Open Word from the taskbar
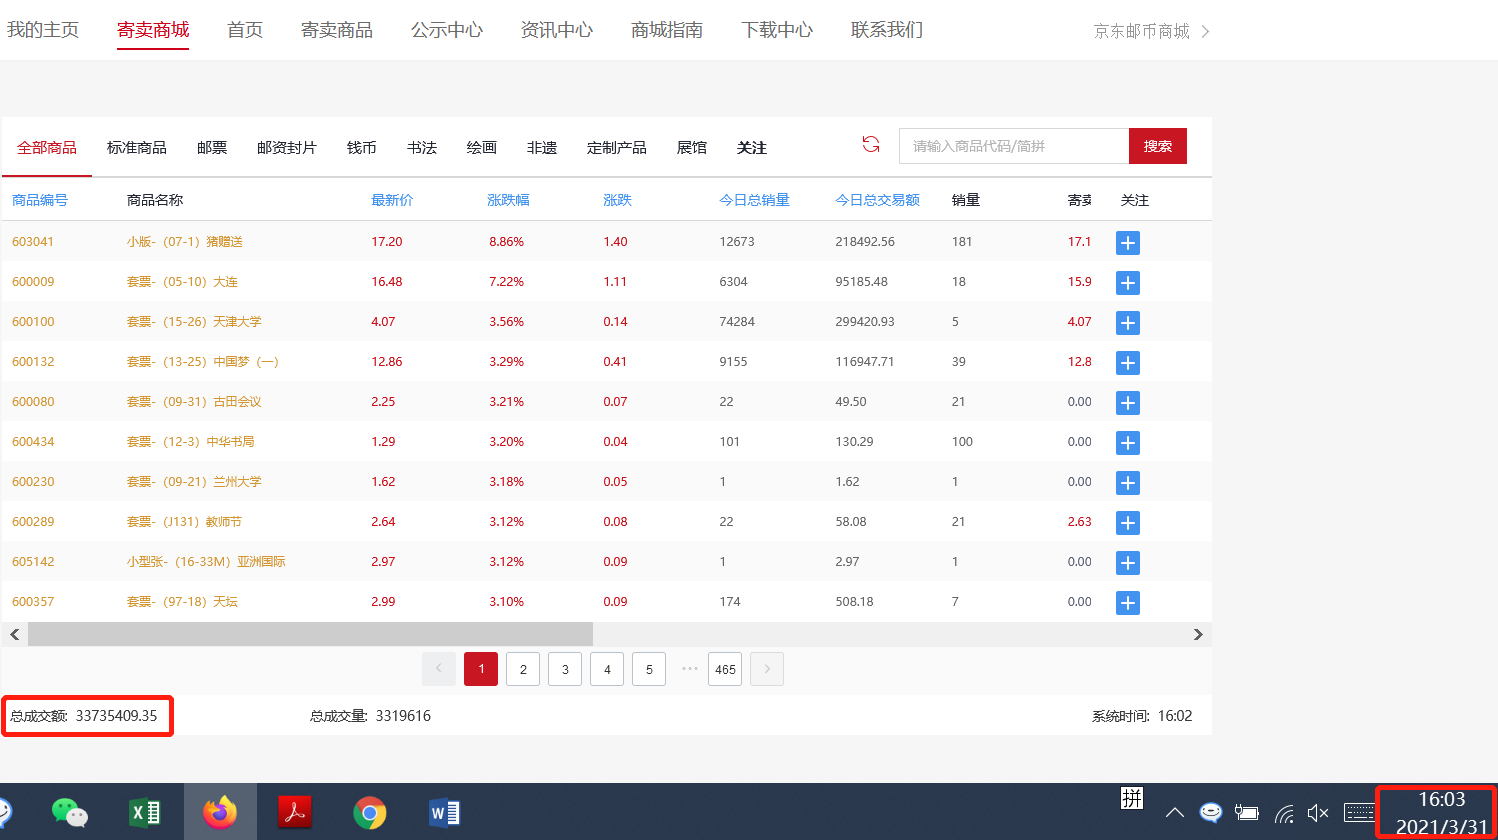The height and width of the screenshot is (840, 1498). pyautogui.click(x=444, y=812)
